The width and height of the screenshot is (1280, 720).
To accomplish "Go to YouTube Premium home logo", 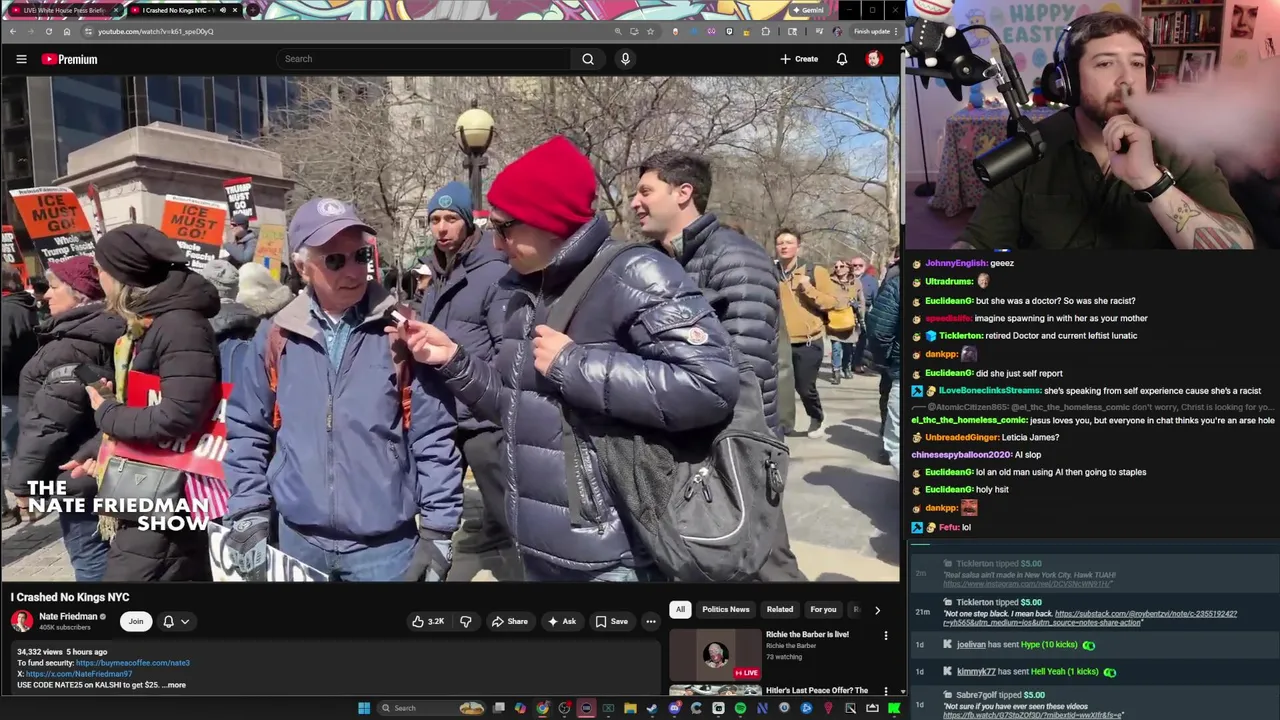I will [69, 59].
